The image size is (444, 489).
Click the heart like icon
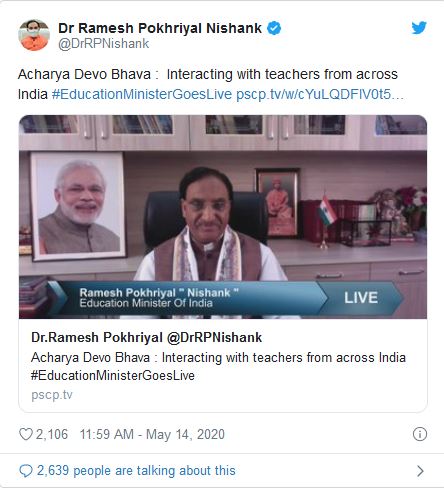(26, 434)
